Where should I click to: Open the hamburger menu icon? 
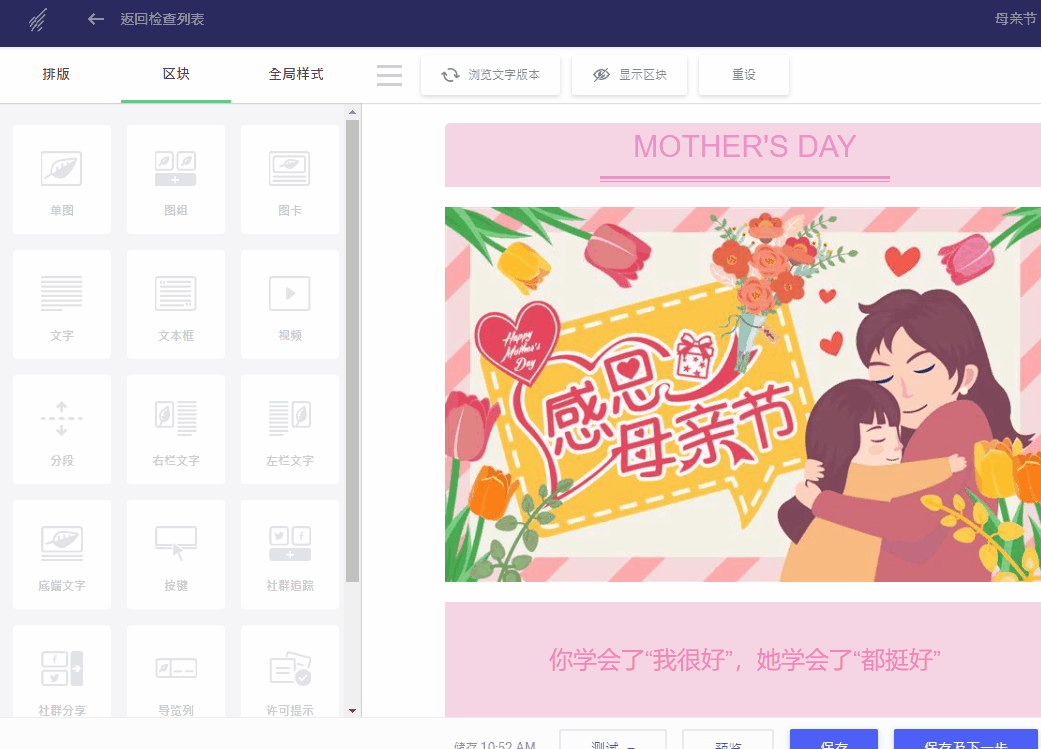[x=389, y=75]
